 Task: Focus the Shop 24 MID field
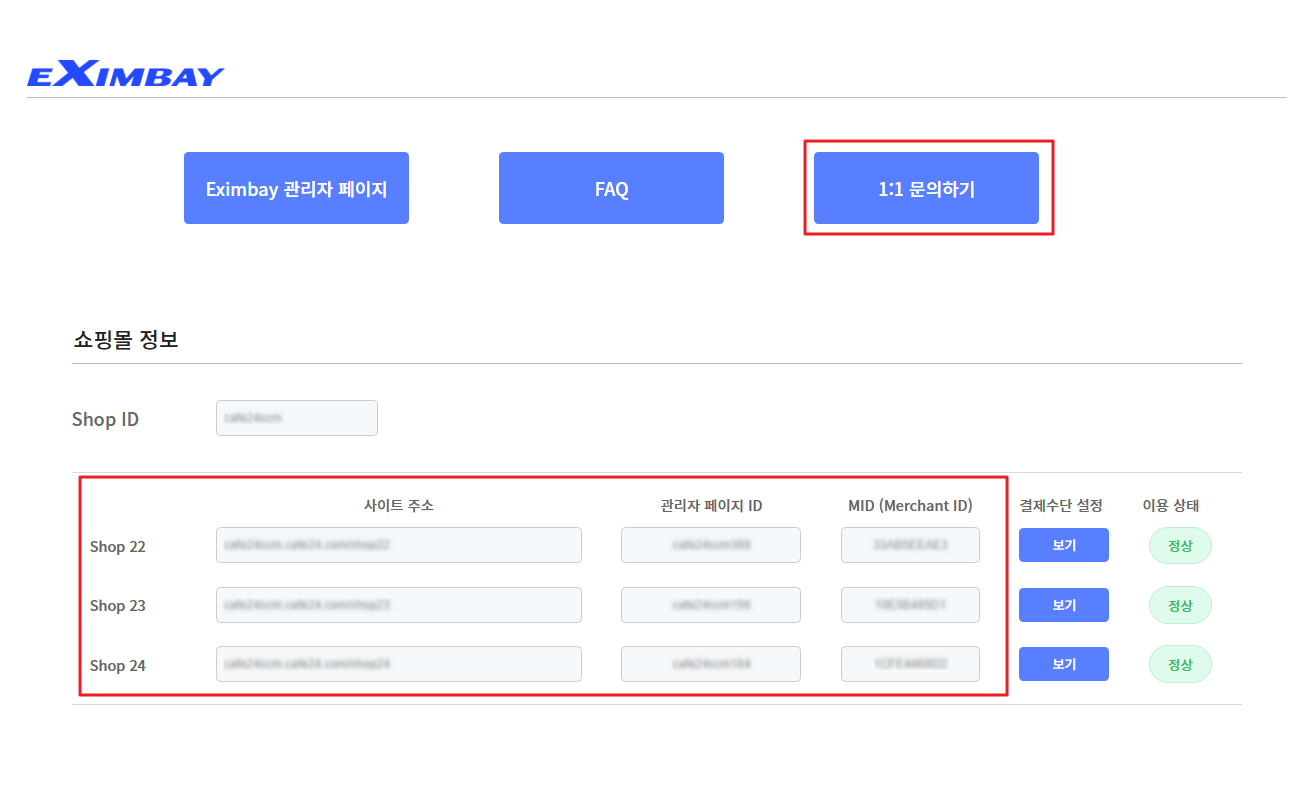point(910,664)
